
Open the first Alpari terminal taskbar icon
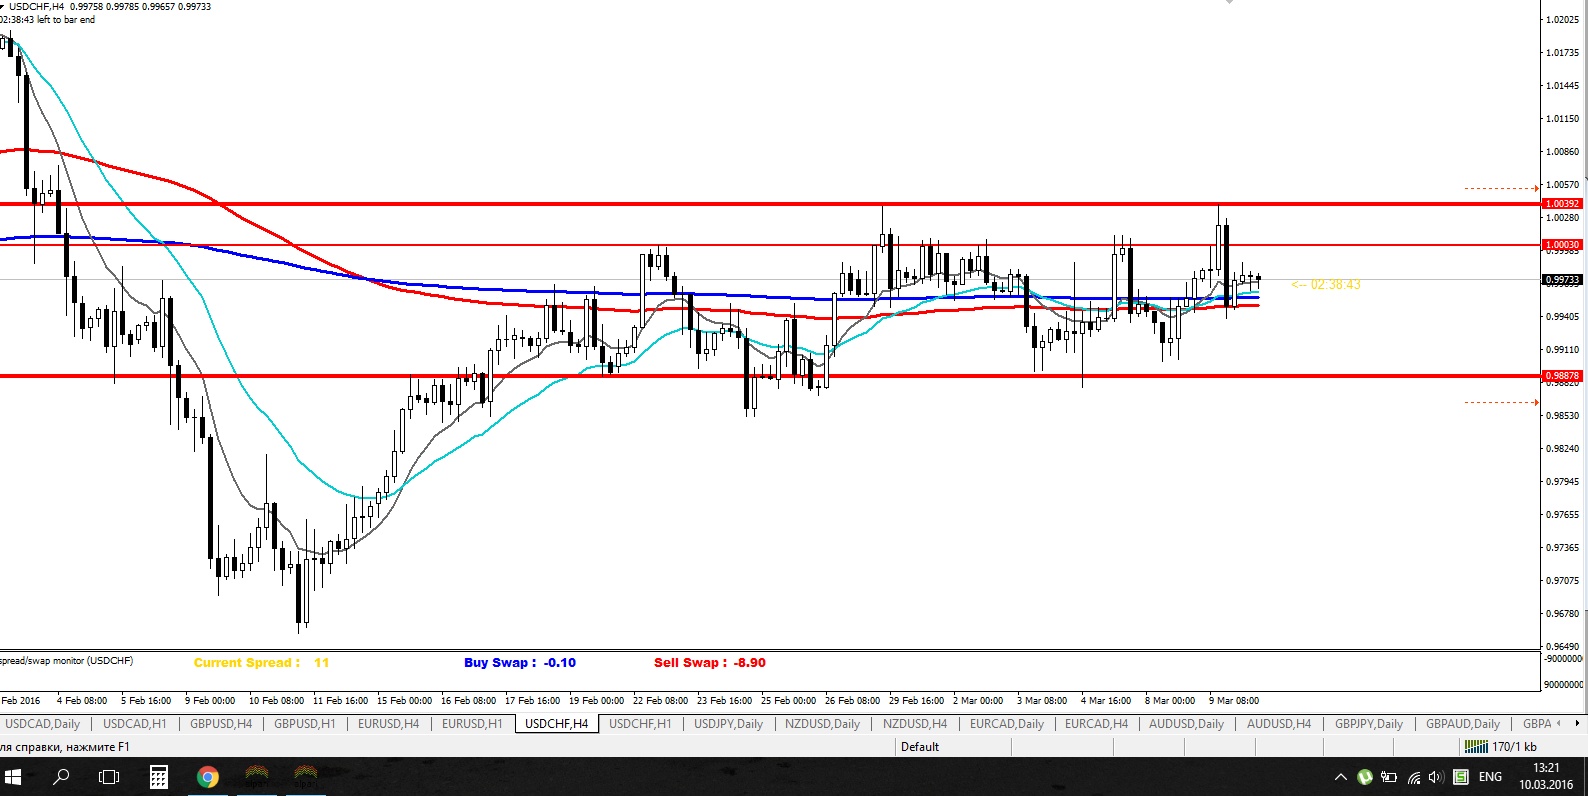click(257, 776)
